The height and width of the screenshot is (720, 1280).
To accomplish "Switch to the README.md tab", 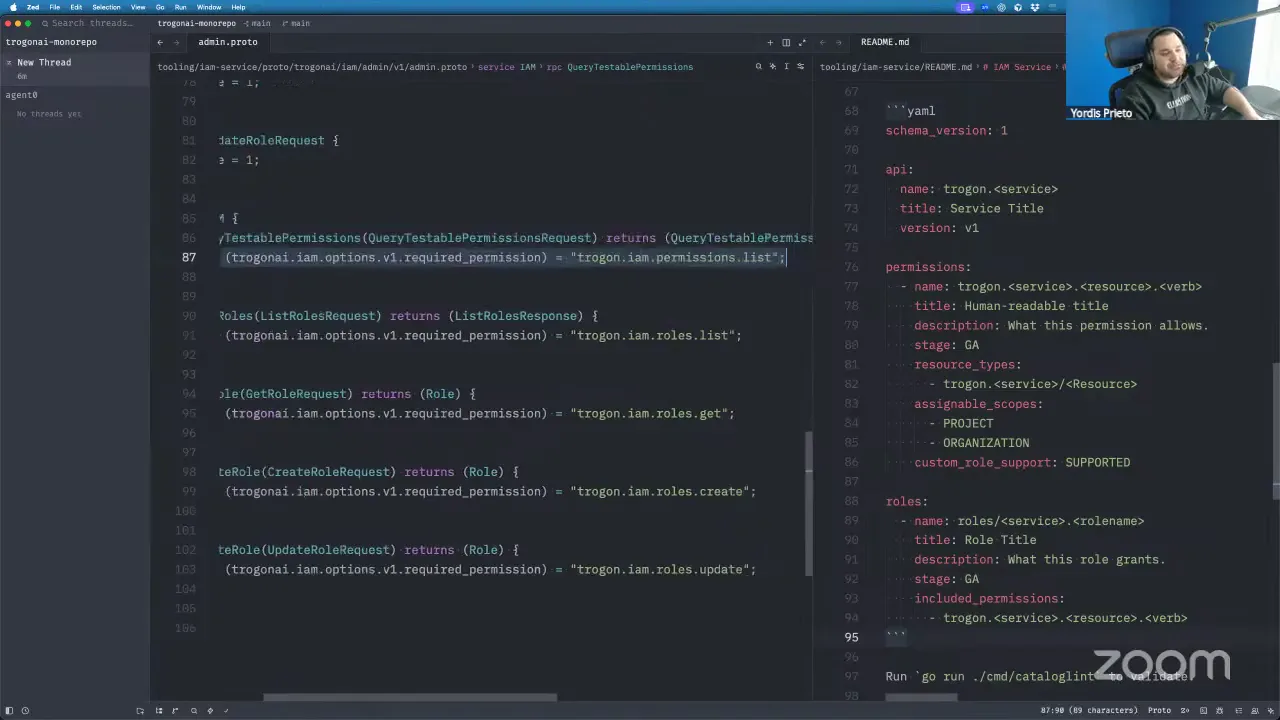I will point(885,42).
